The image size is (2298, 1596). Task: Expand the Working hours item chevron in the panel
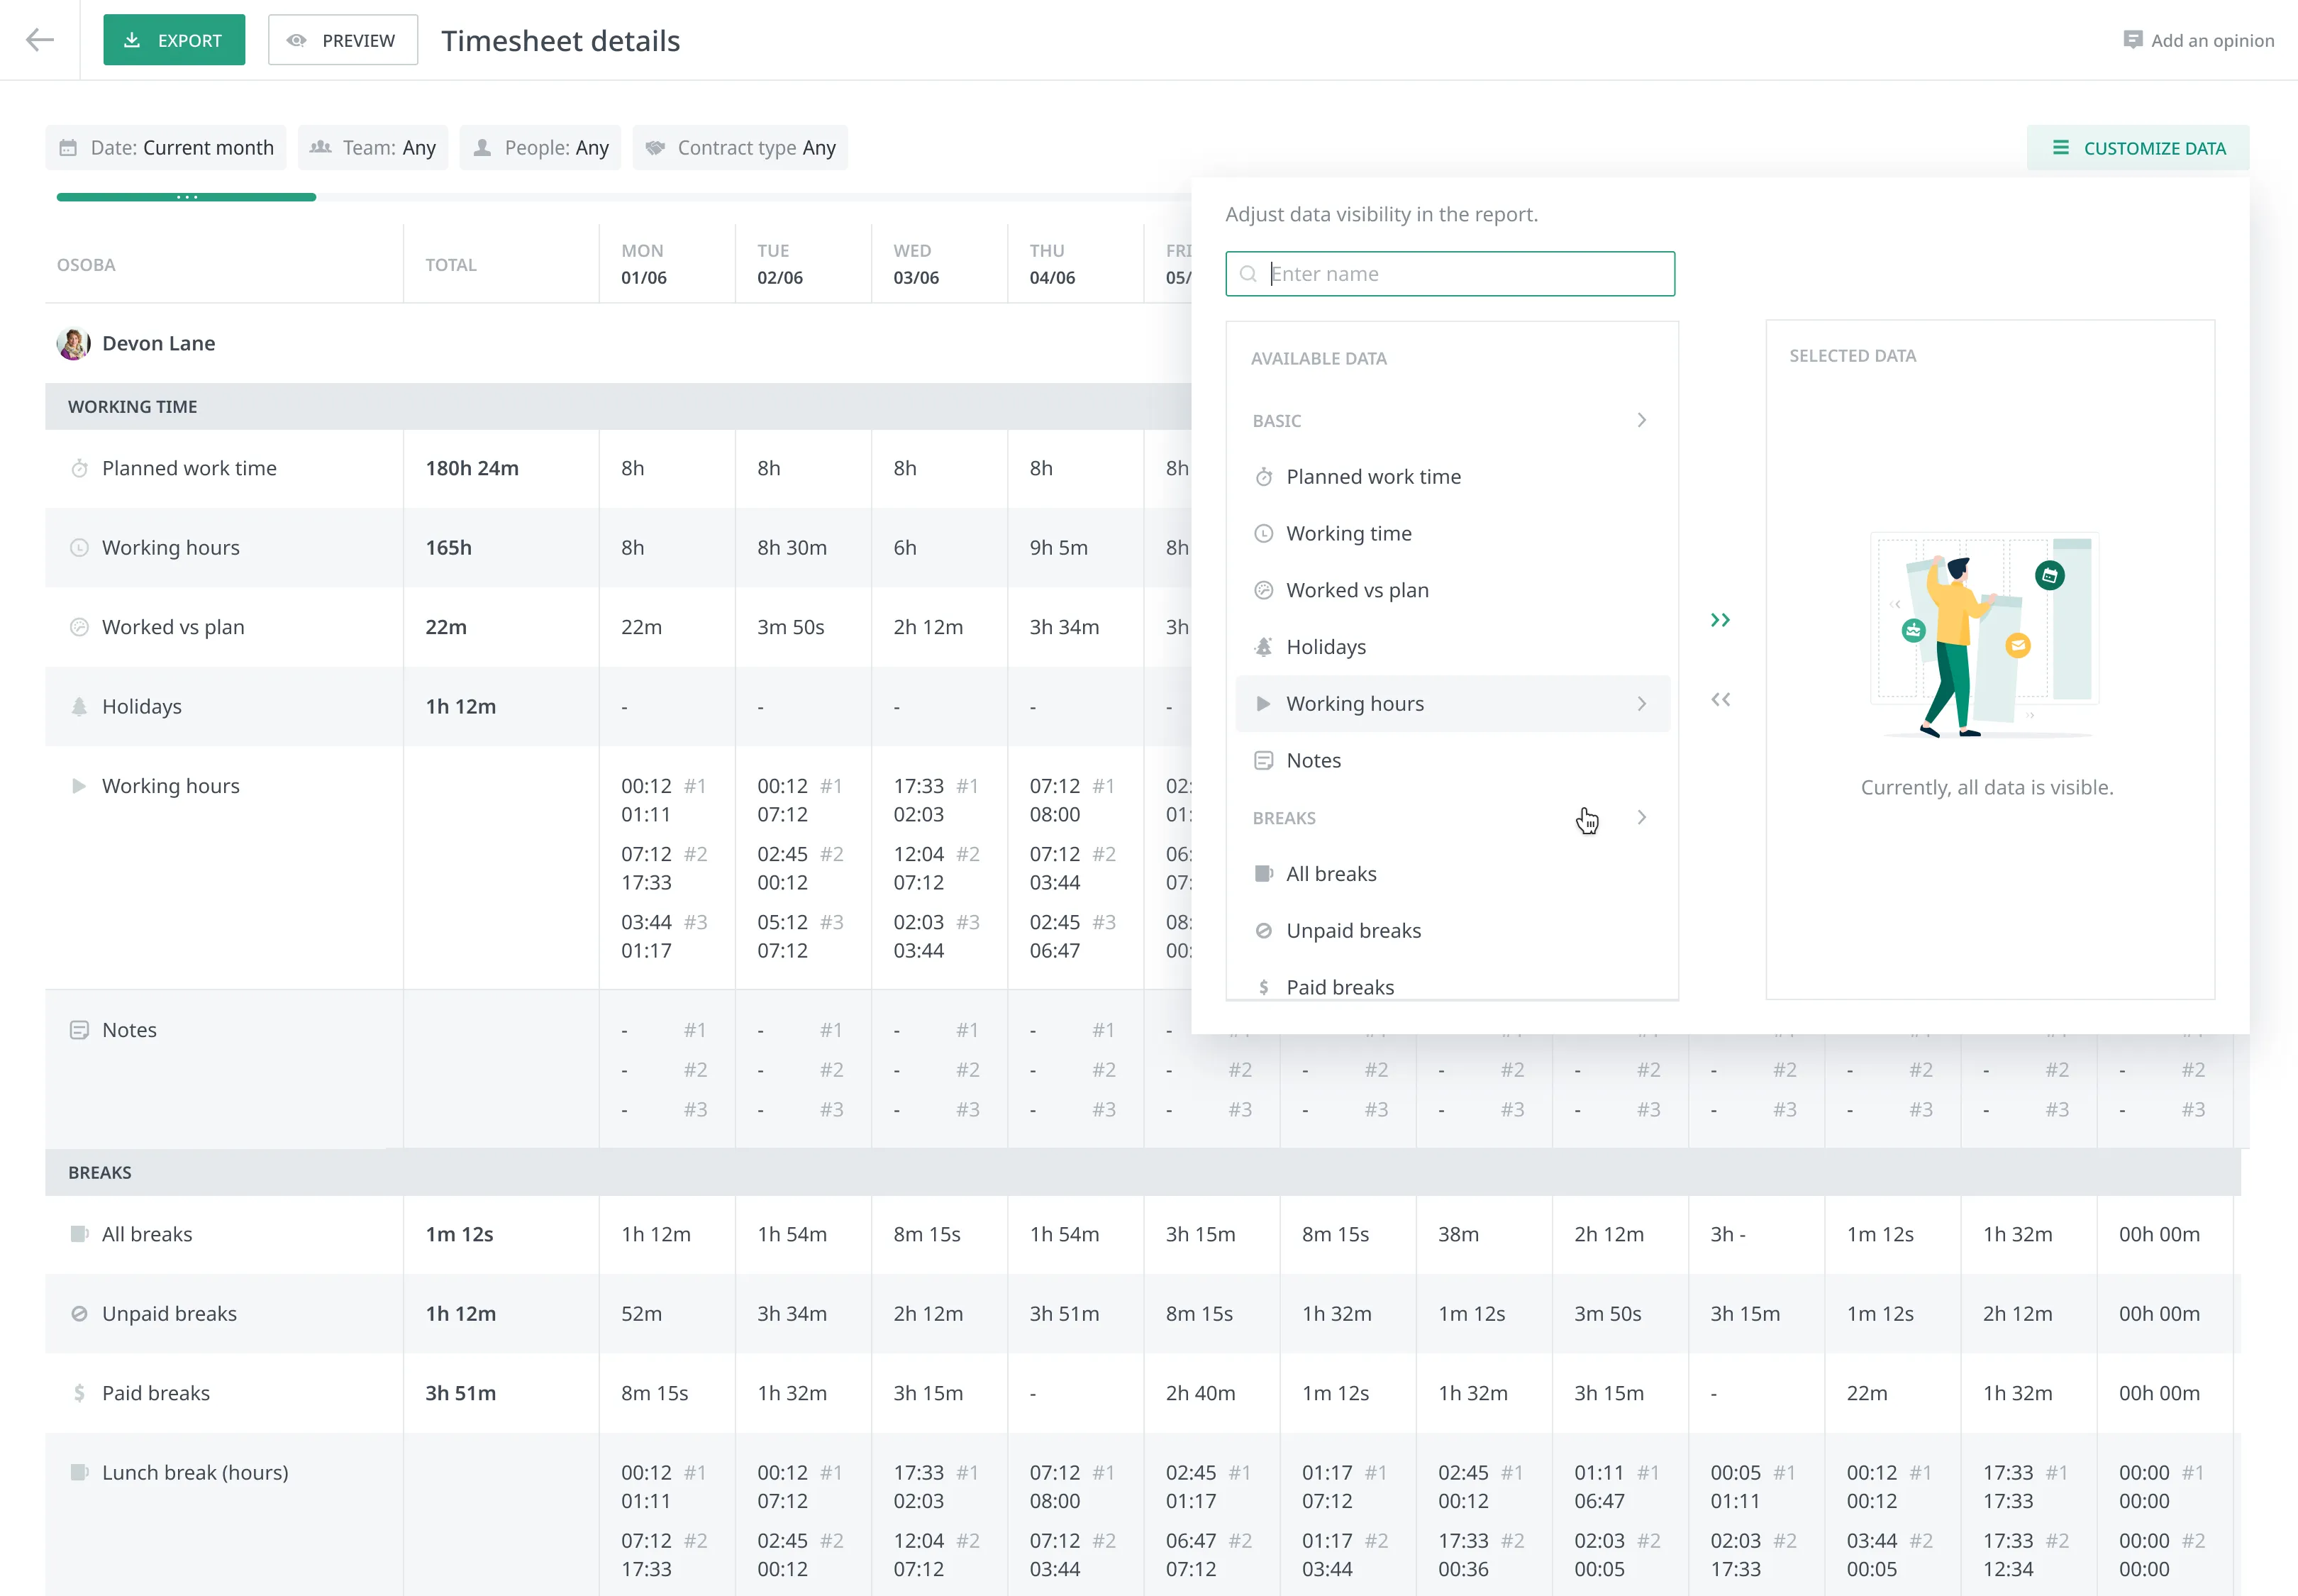click(x=1641, y=704)
